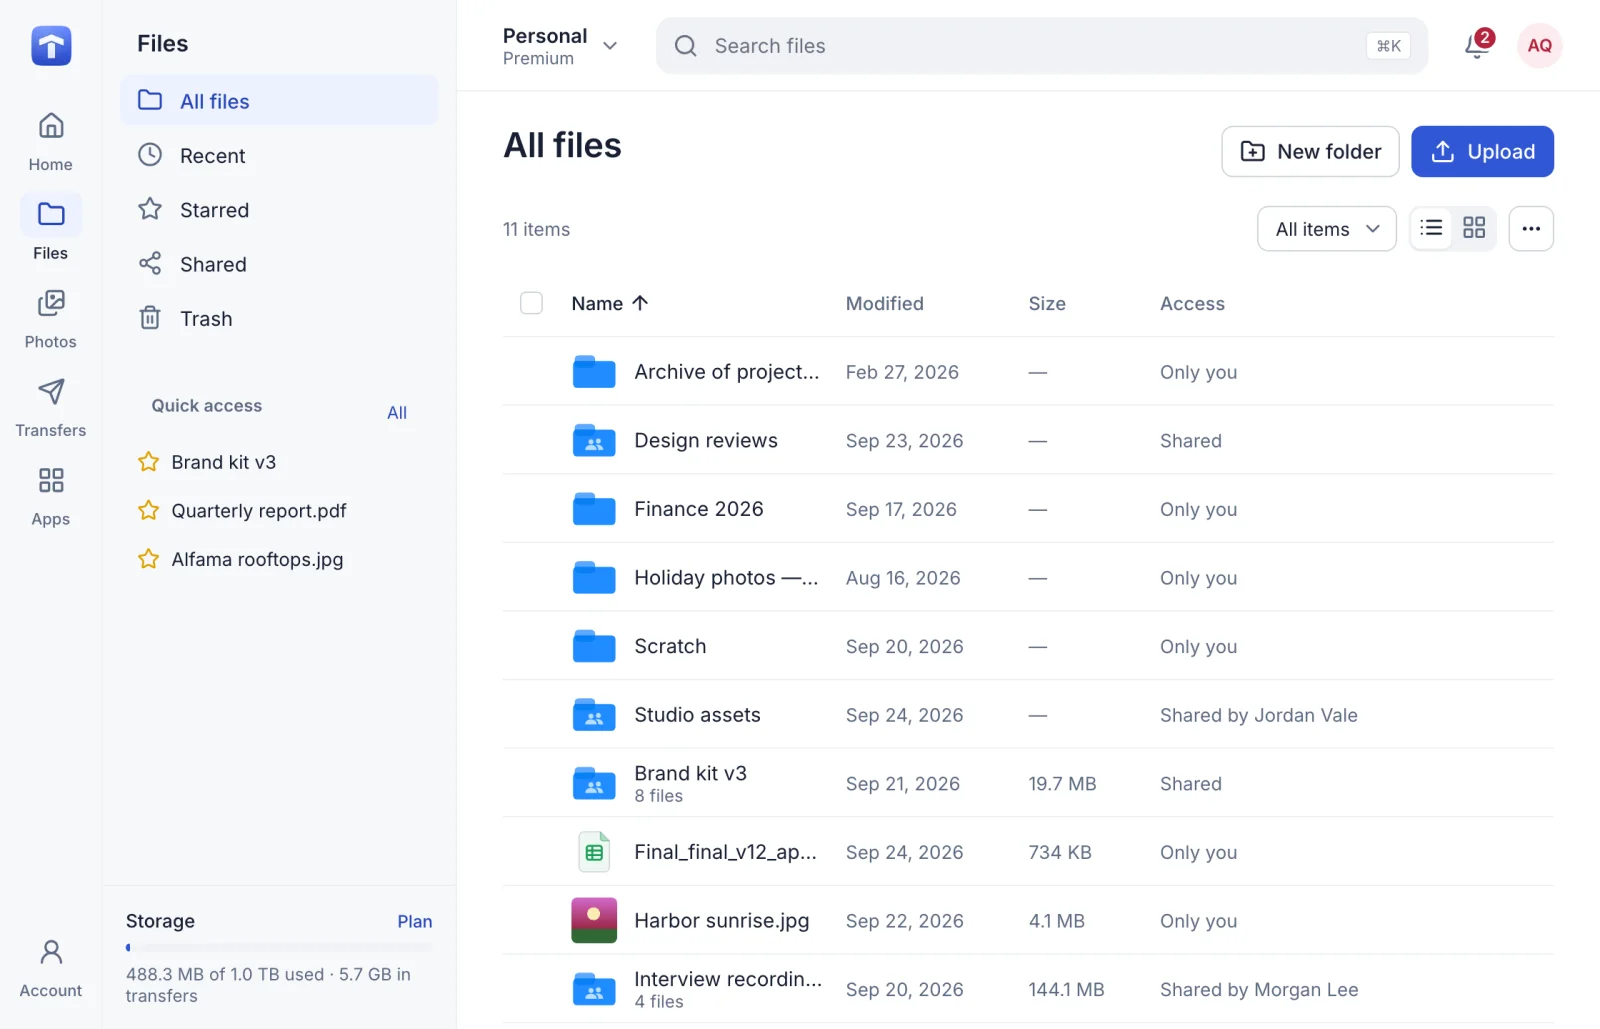Click Plan link in Storage panel
The image size is (1600, 1029).
(x=415, y=921)
